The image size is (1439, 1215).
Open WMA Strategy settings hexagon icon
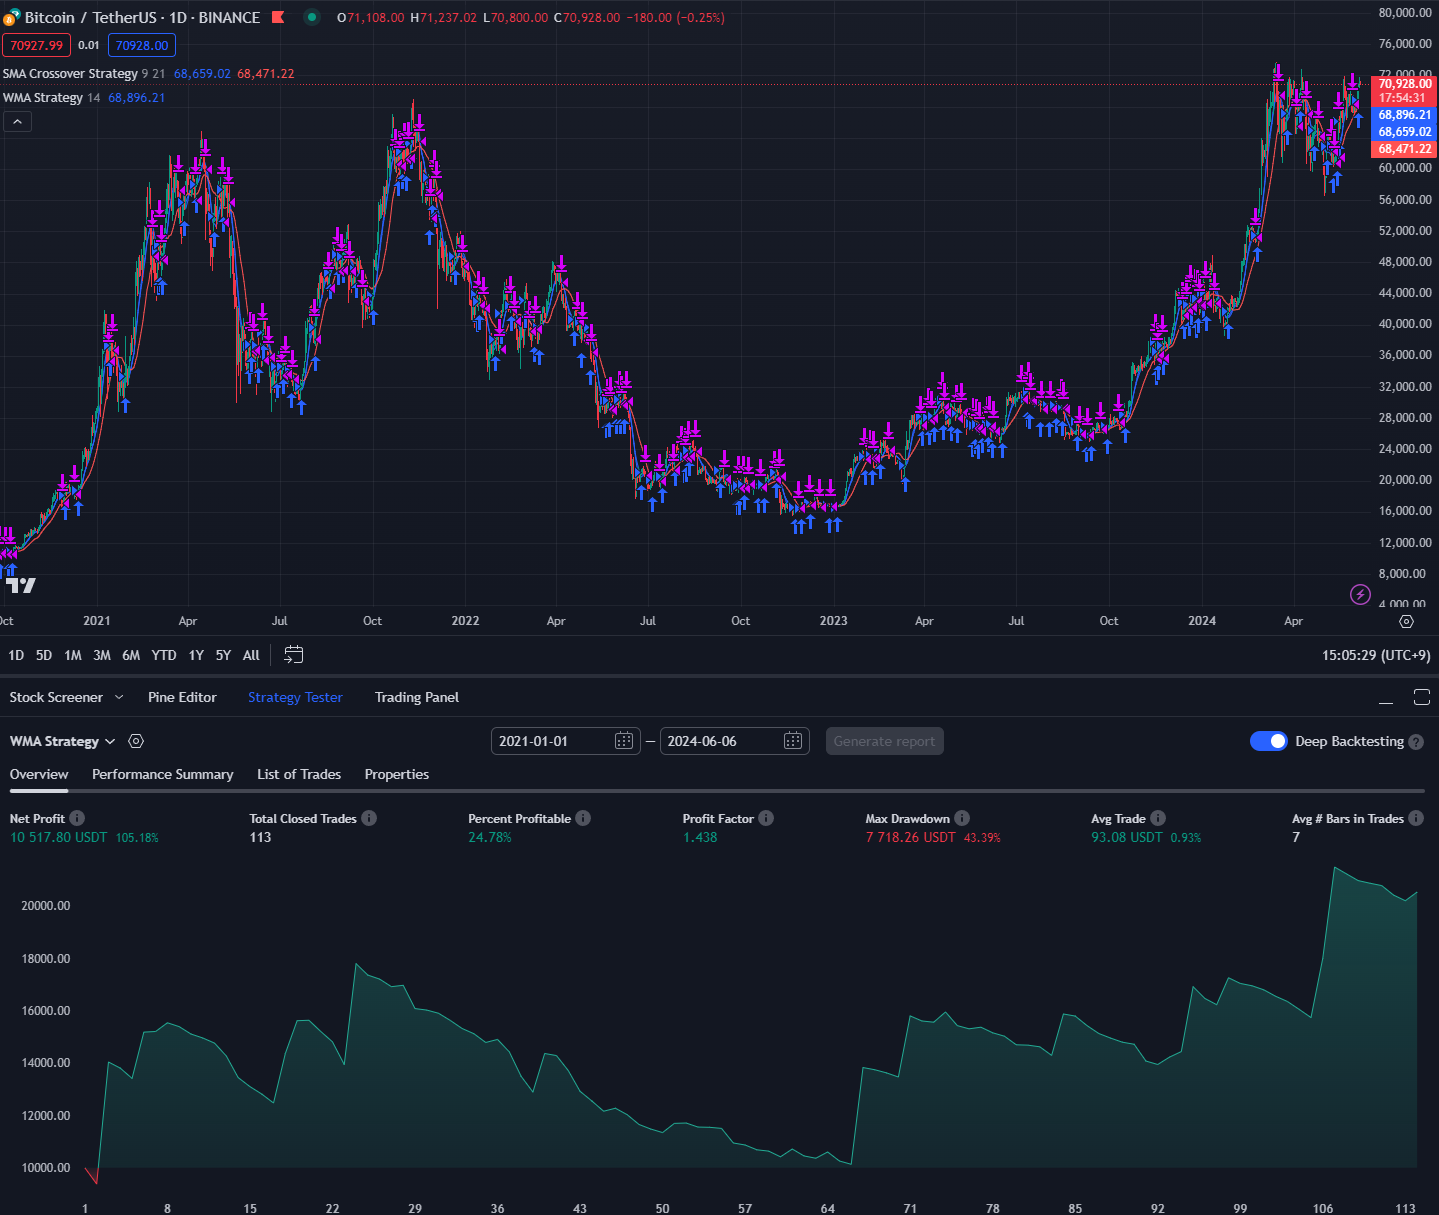click(137, 741)
